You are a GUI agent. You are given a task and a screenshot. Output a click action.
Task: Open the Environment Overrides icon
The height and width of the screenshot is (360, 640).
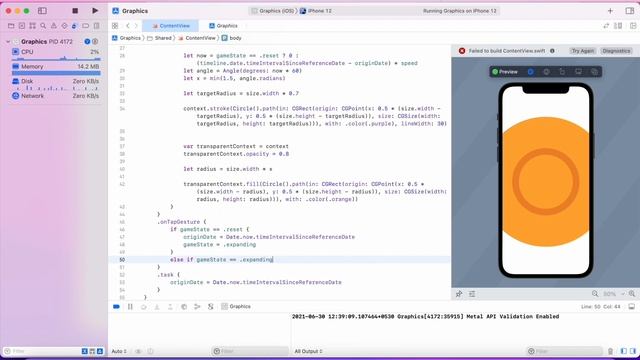pos(211,307)
